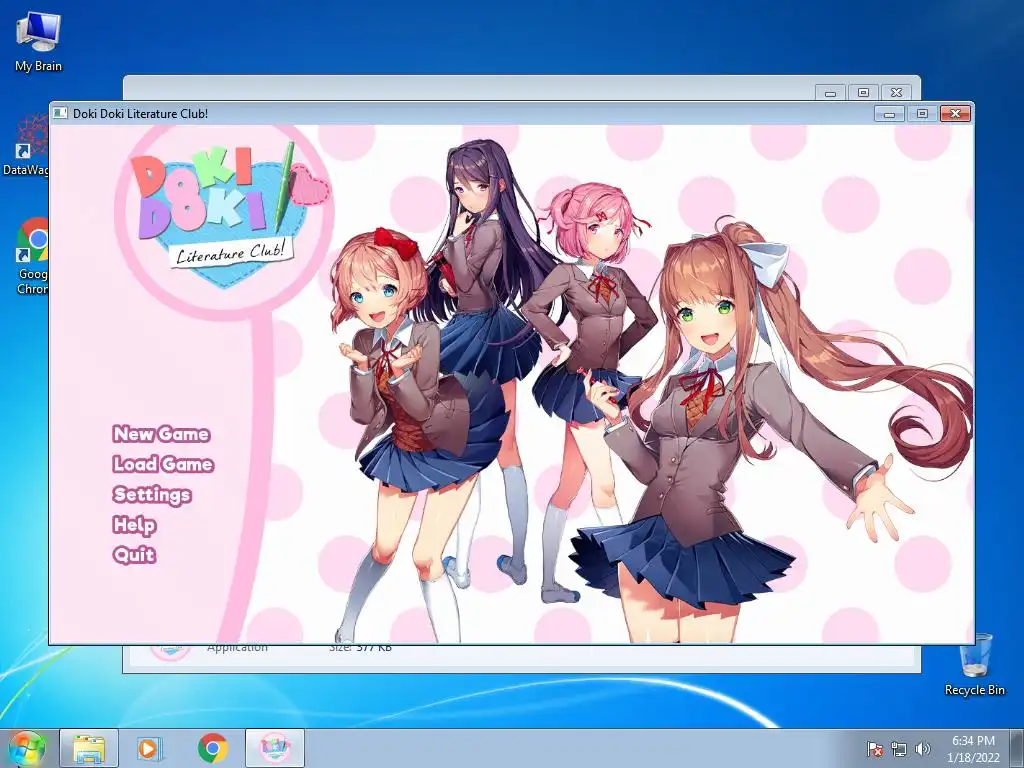The height and width of the screenshot is (768, 1024).
Task: Select the DataWag desktop shortcut
Action: click(26, 145)
